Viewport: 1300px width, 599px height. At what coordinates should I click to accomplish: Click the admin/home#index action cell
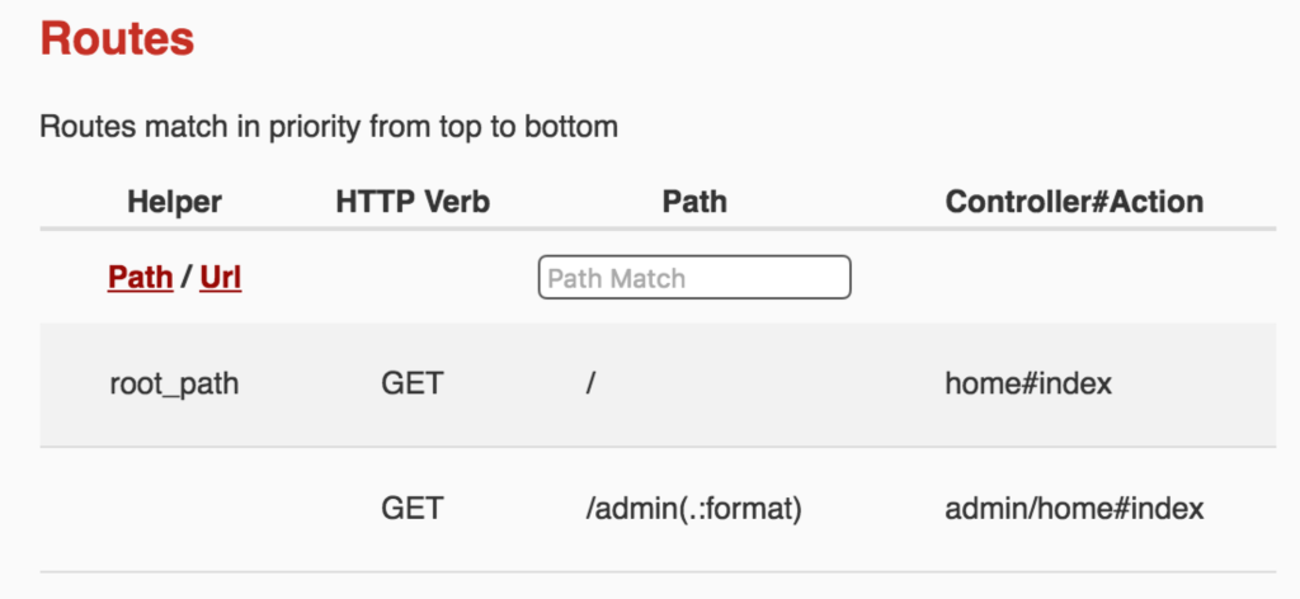tap(1074, 509)
